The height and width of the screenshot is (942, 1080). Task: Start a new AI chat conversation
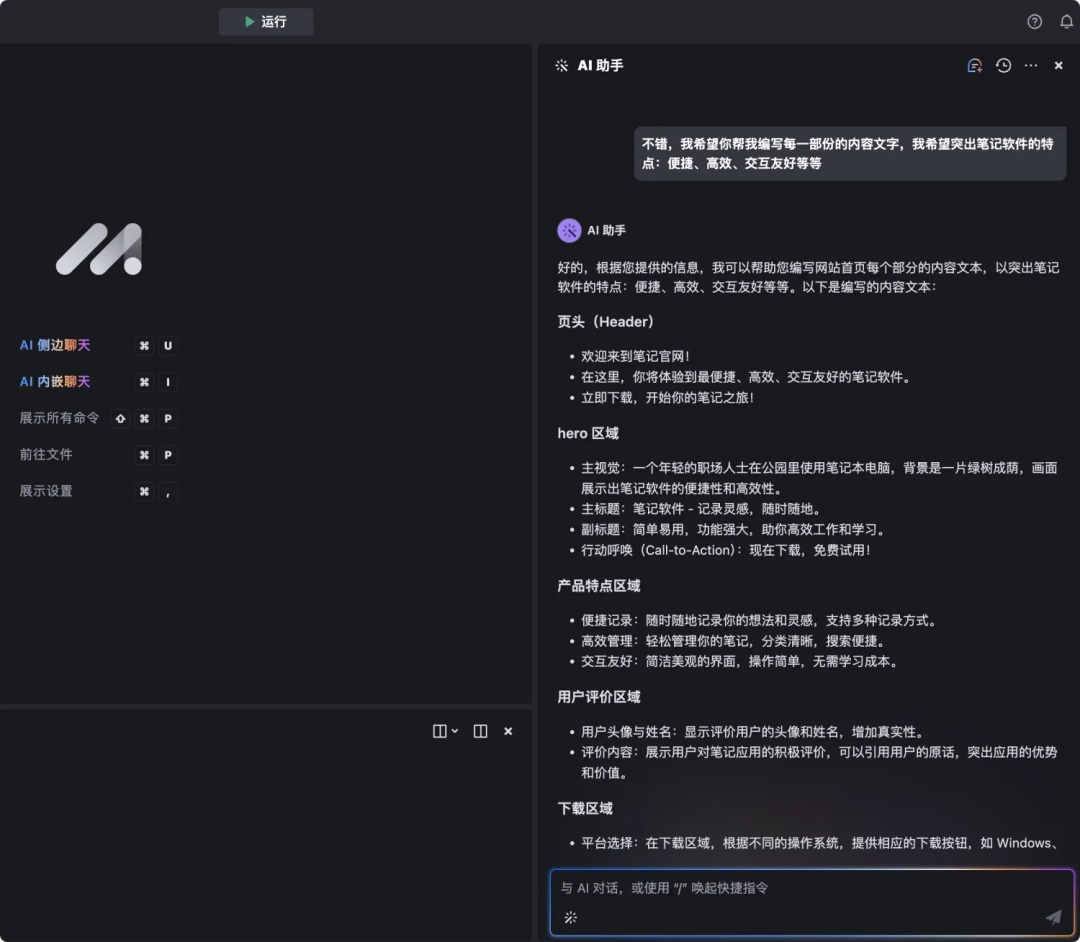pyautogui.click(x=974, y=65)
